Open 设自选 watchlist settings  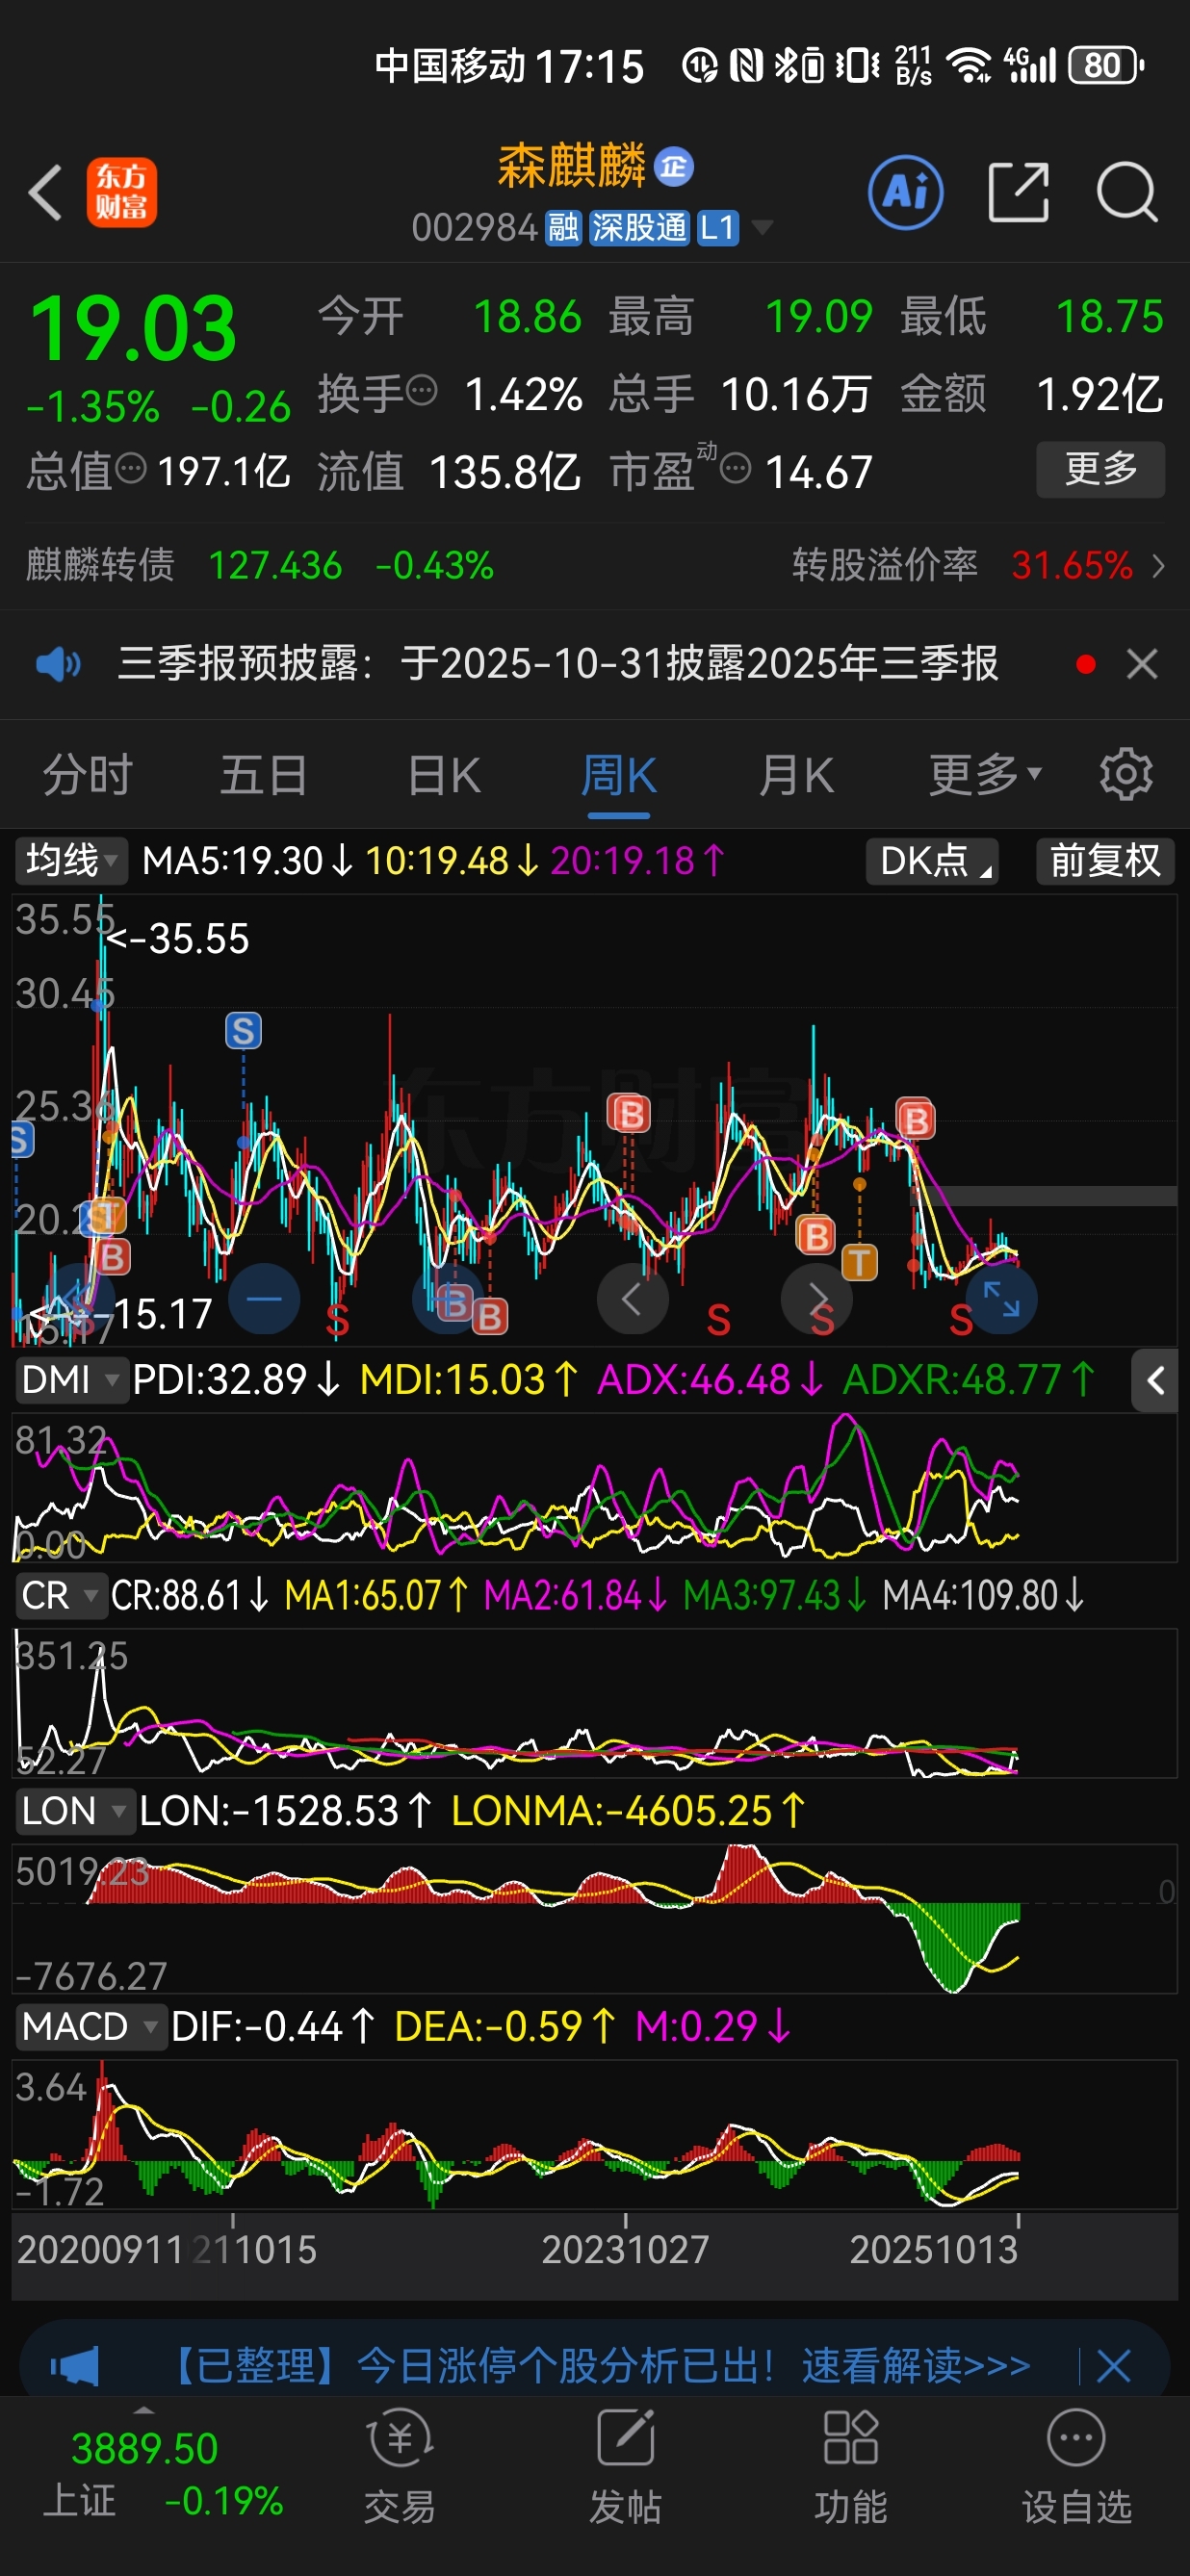click(1076, 2466)
